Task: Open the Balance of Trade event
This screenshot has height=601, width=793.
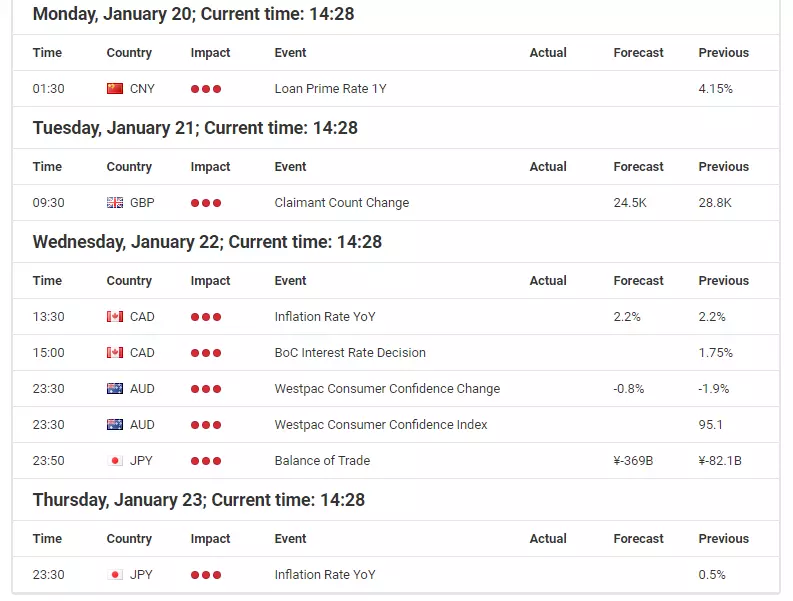Action: pyautogui.click(x=322, y=461)
